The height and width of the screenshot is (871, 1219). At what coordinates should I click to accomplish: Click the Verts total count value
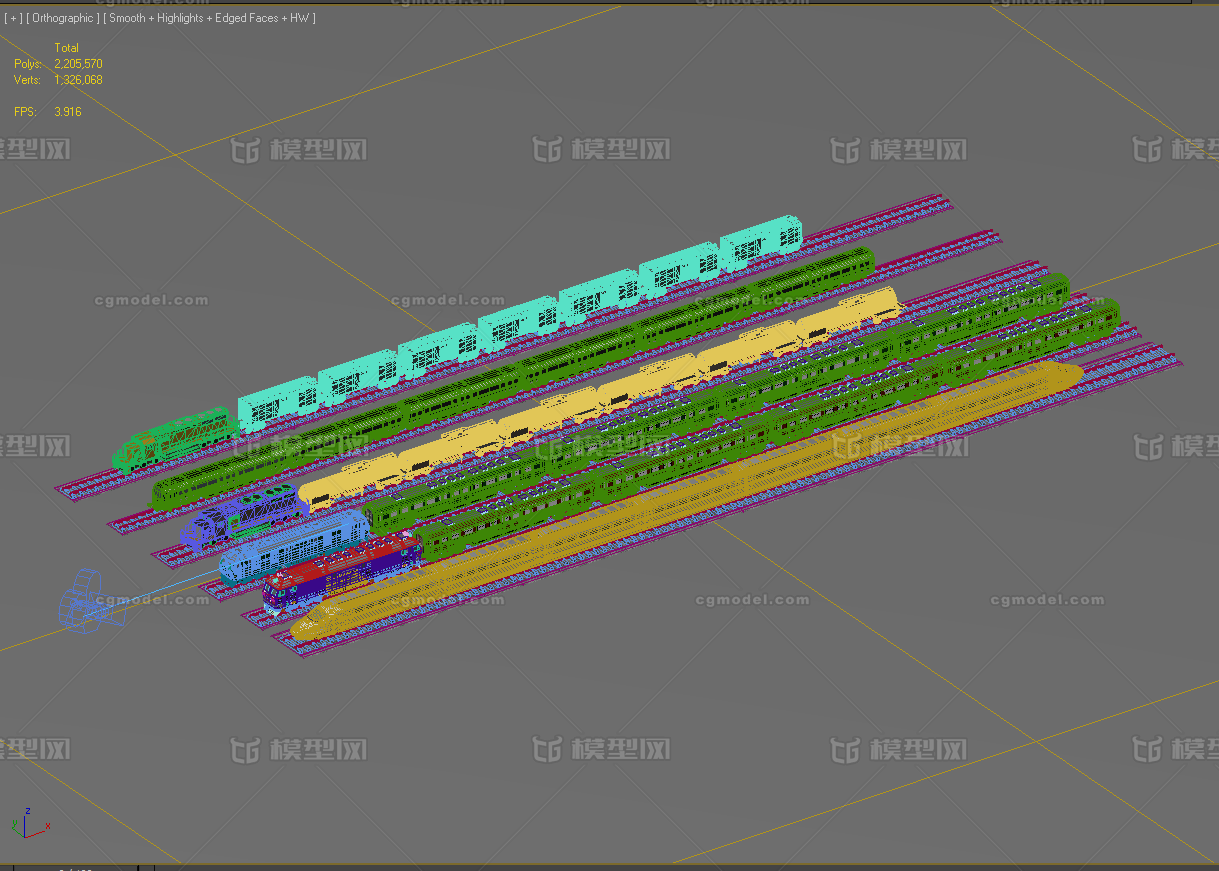[78, 80]
